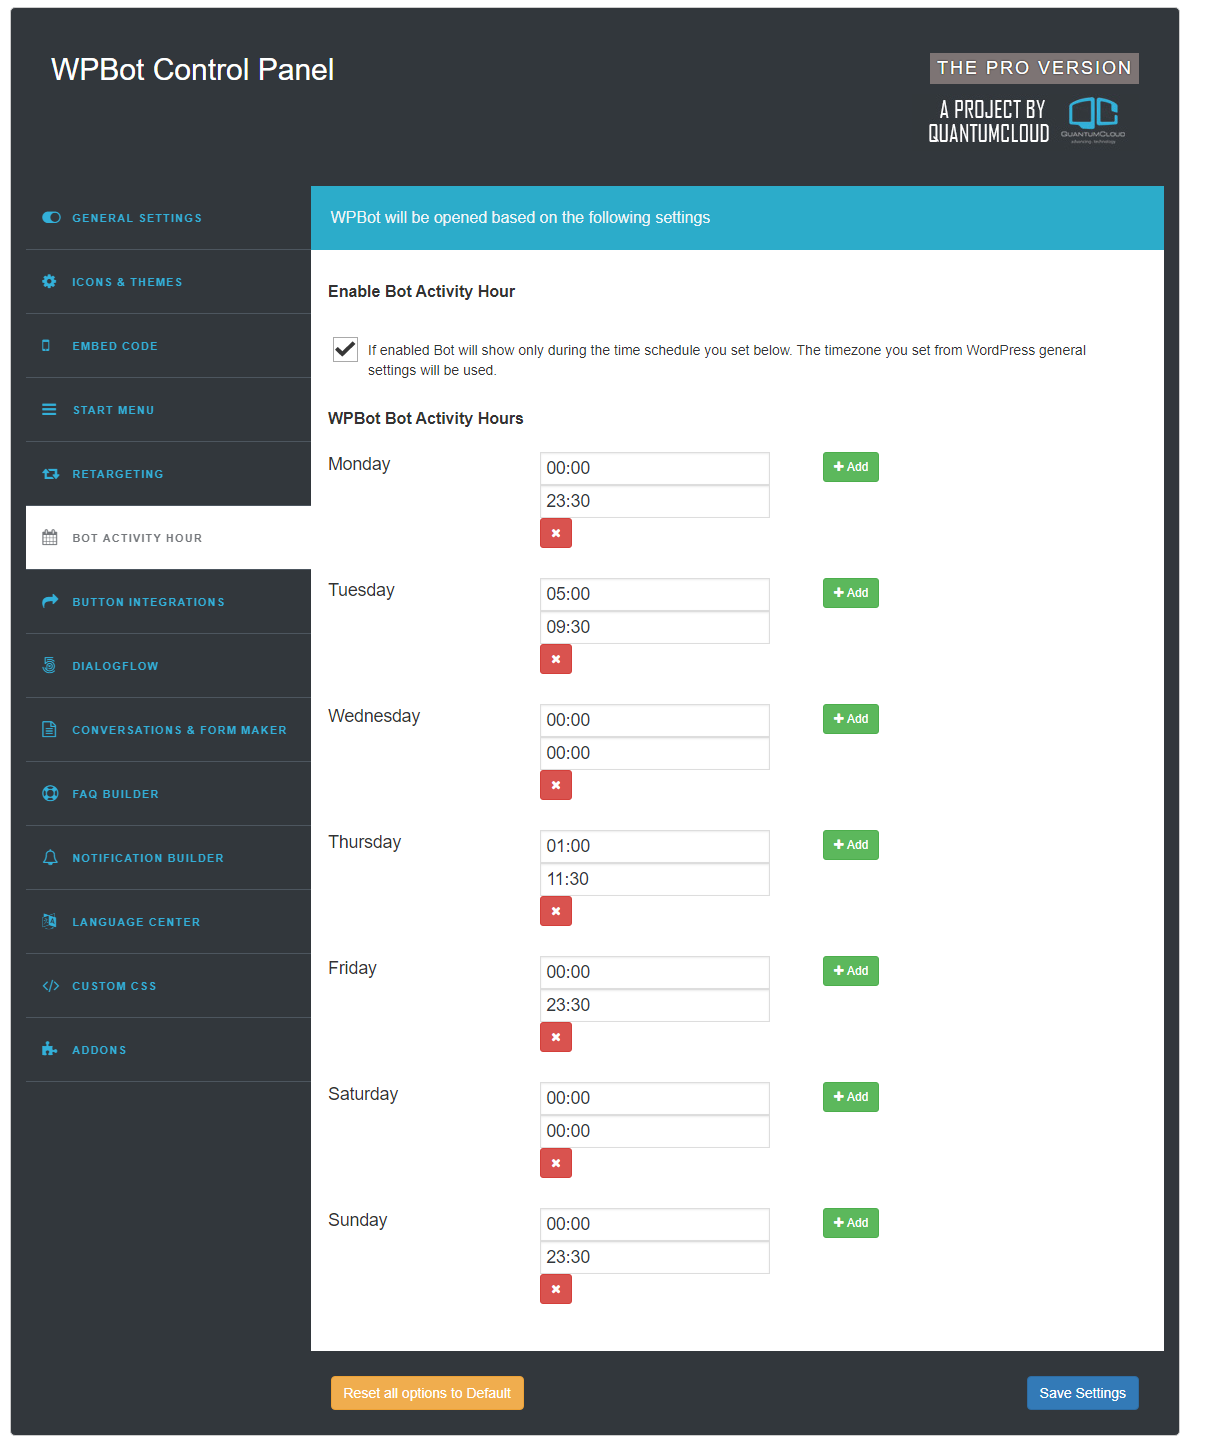Click Wednesday start time field
This screenshot has width=1205, height=1446.
(x=655, y=720)
